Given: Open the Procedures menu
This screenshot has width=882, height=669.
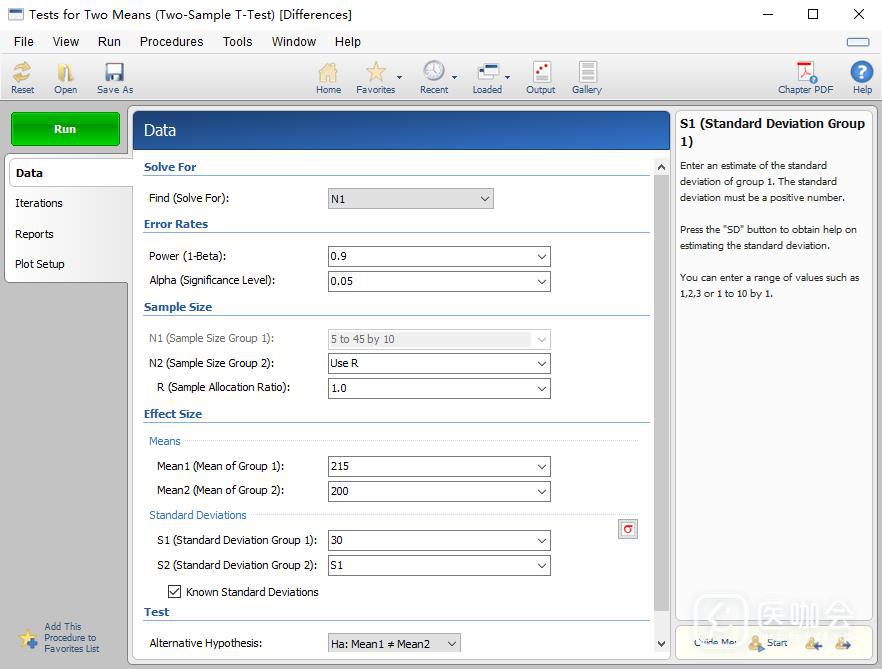Looking at the screenshot, I should (171, 42).
